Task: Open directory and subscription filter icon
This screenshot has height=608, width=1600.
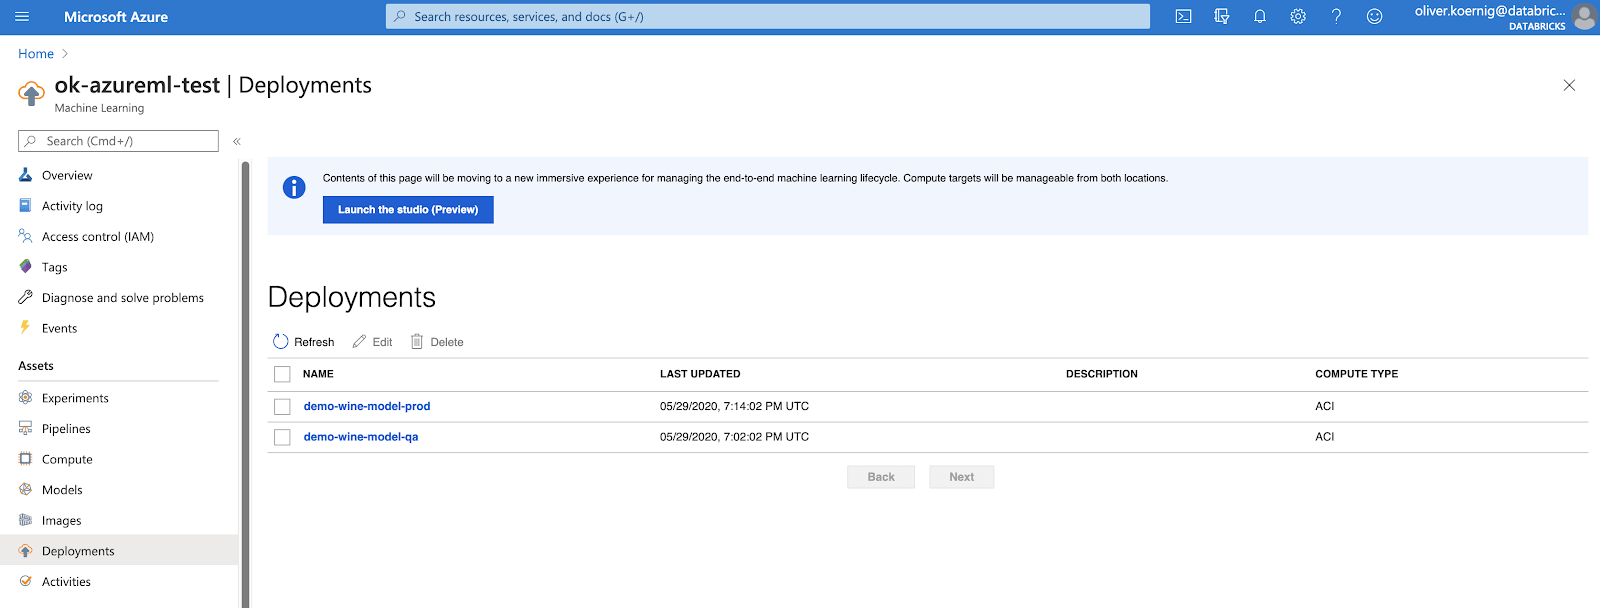Action: (1221, 17)
